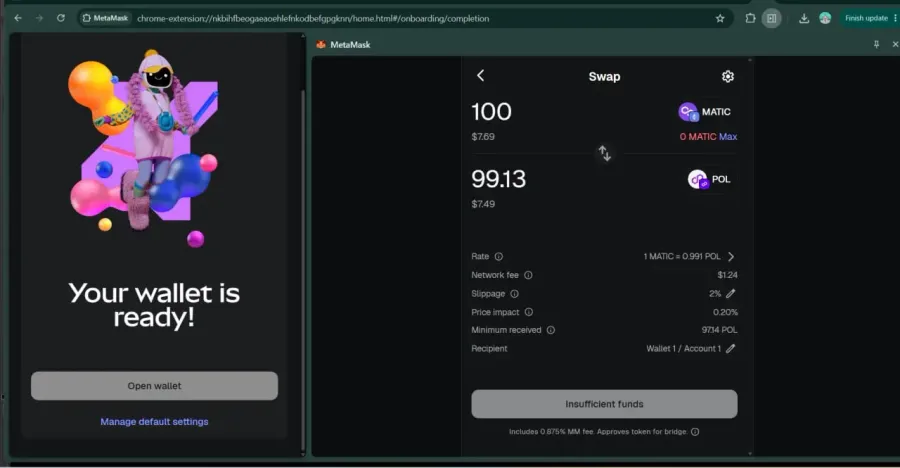
Task: Click the 0.20% price impact value
Action: (726, 312)
